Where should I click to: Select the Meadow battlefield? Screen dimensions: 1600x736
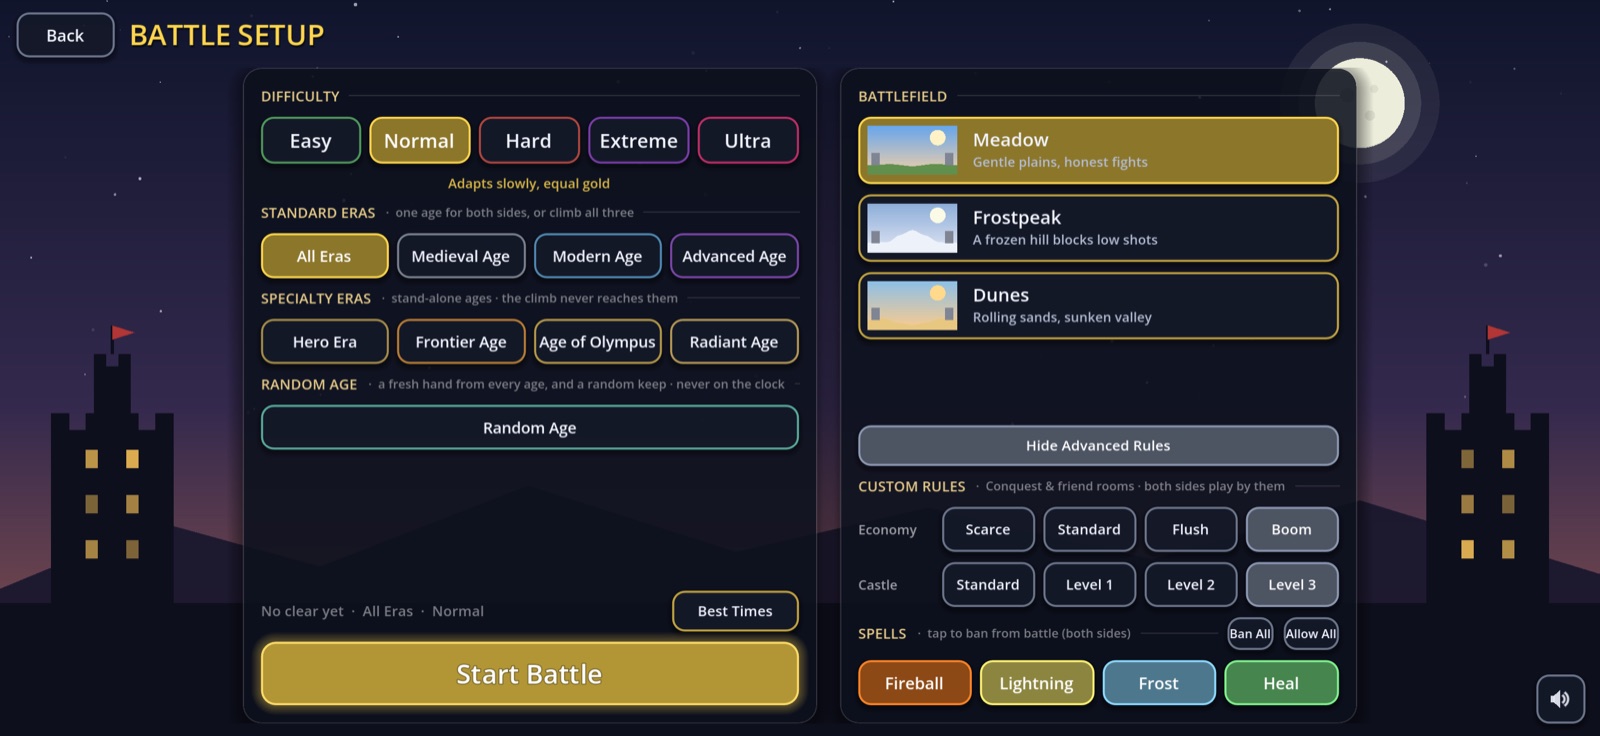pyautogui.click(x=1098, y=150)
